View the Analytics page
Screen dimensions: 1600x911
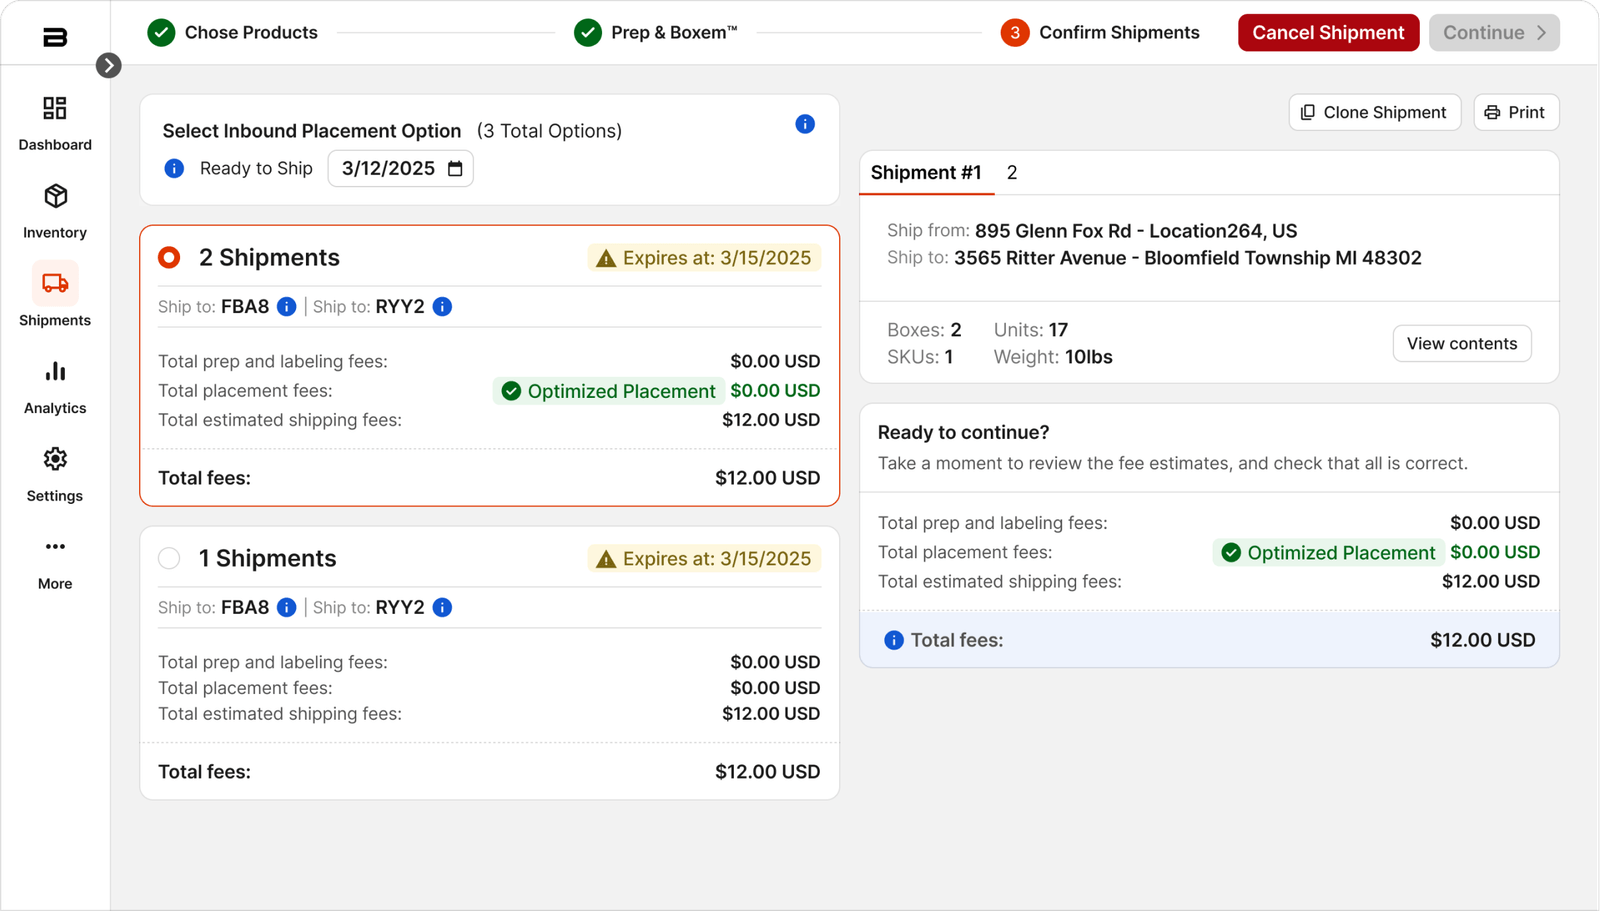tap(54, 384)
